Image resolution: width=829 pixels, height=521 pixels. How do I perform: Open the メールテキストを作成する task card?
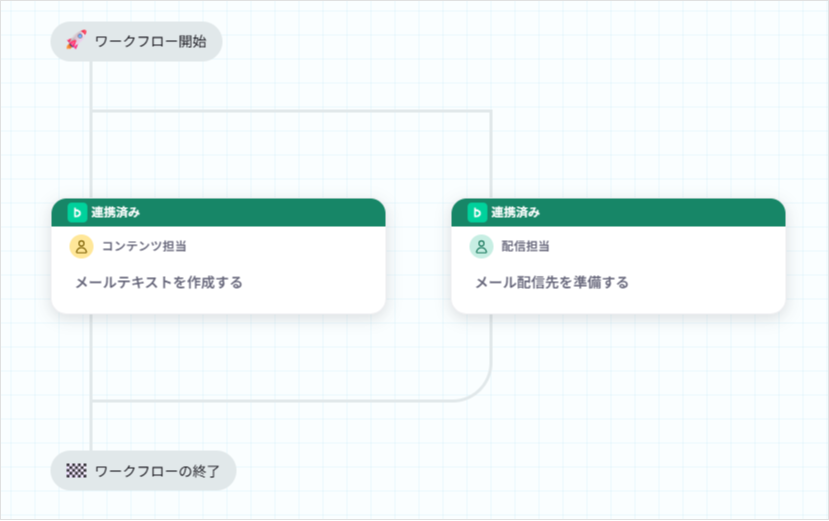218,256
